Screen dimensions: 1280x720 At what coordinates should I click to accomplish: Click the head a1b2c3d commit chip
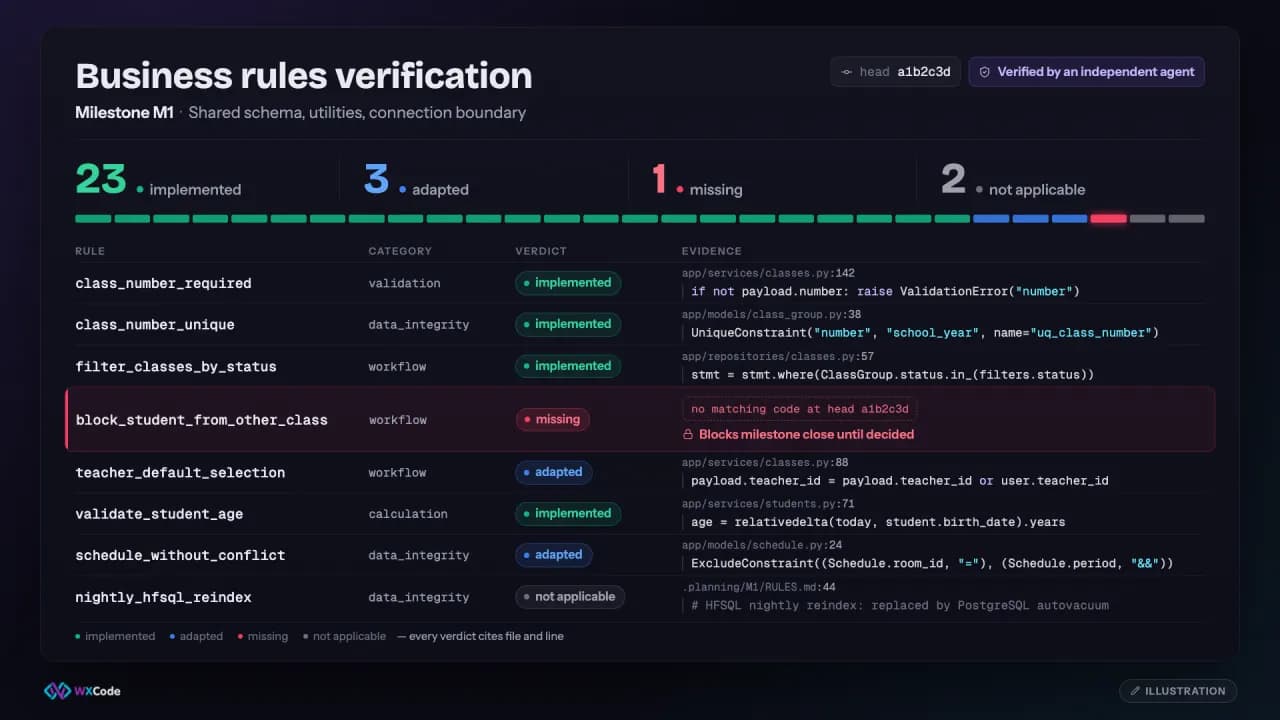[x=895, y=72]
